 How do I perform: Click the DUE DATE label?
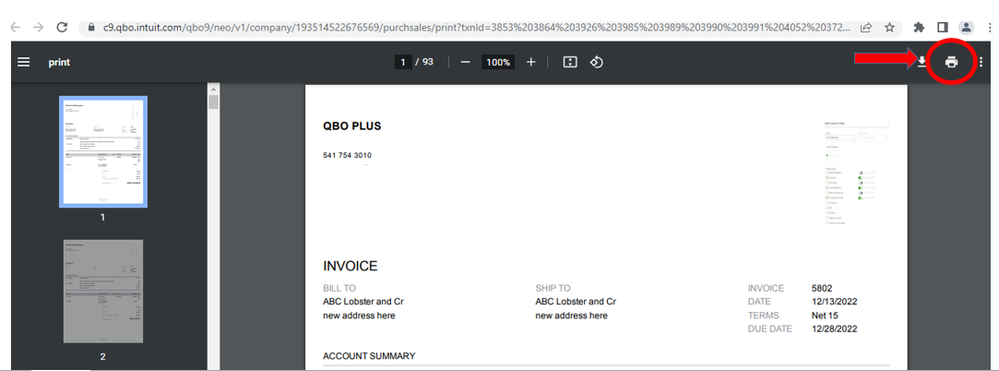pyautogui.click(x=770, y=329)
